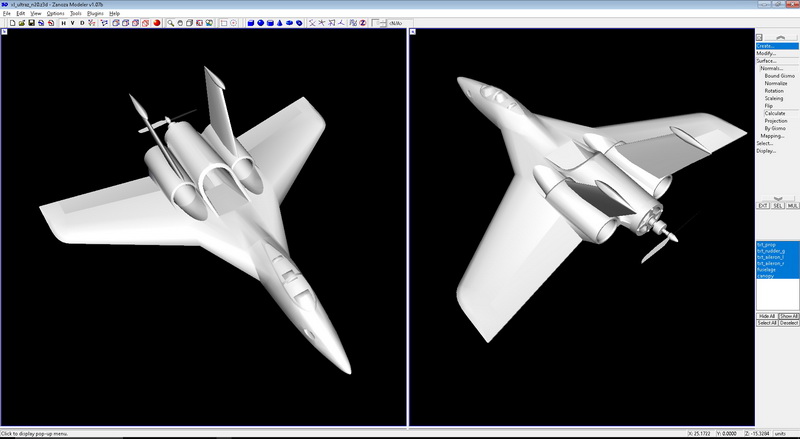Click the command panel top-left icon

click(759, 37)
